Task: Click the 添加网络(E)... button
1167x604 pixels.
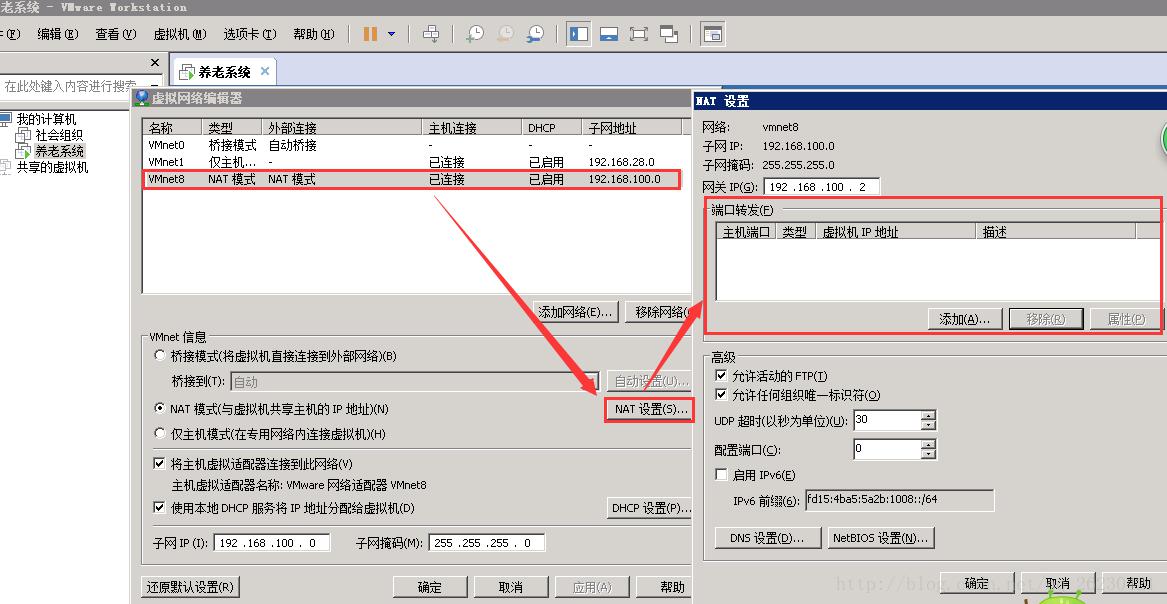Action: (578, 312)
